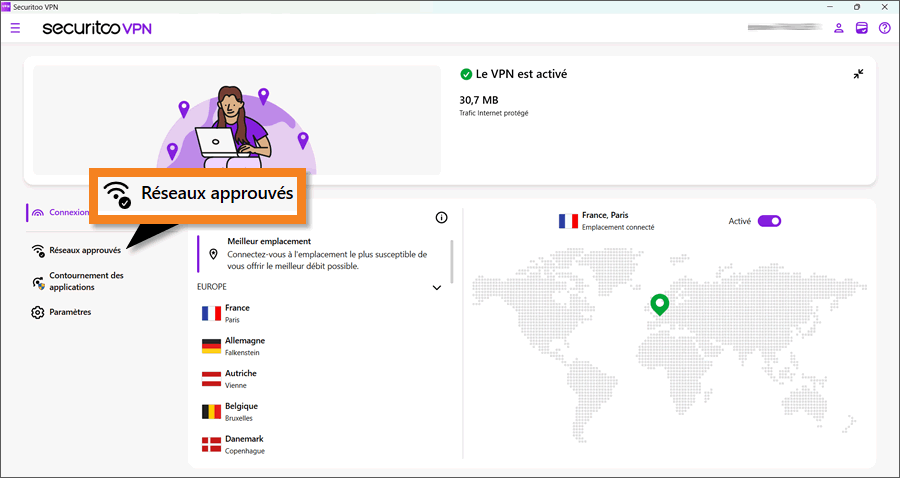Click the Contournement des applications icon
This screenshot has width=900, height=478.
tap(38, 282)
